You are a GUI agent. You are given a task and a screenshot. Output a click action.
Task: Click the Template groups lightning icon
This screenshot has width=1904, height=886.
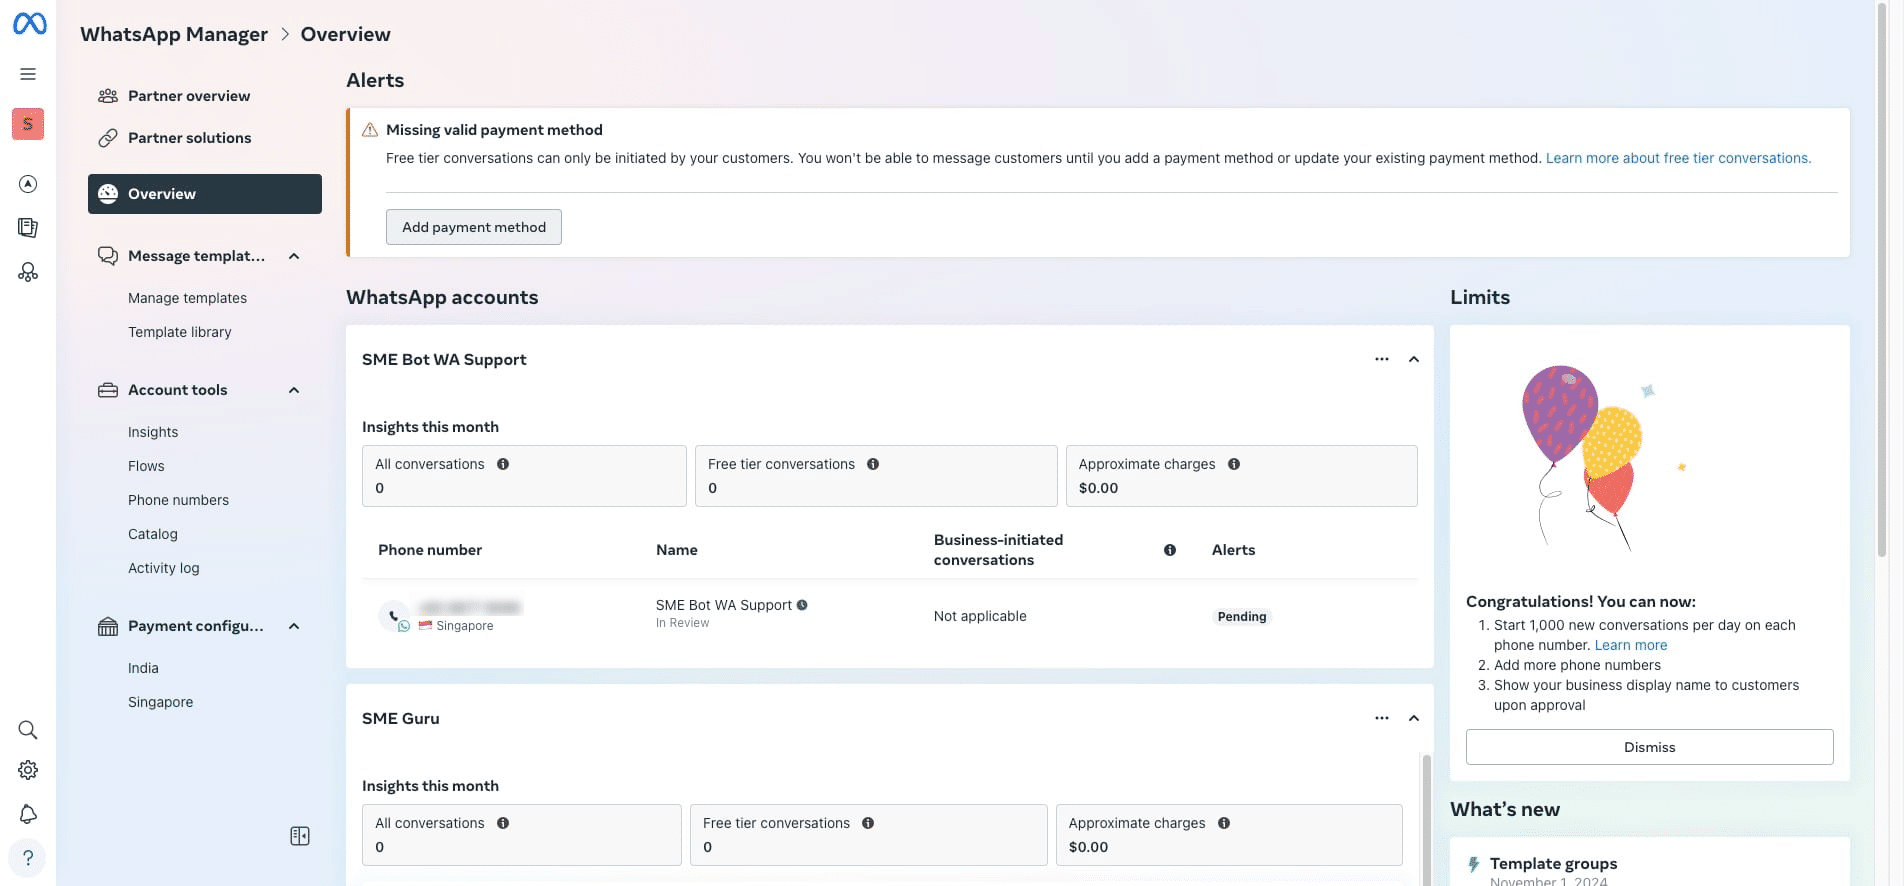coord(1473,865)
